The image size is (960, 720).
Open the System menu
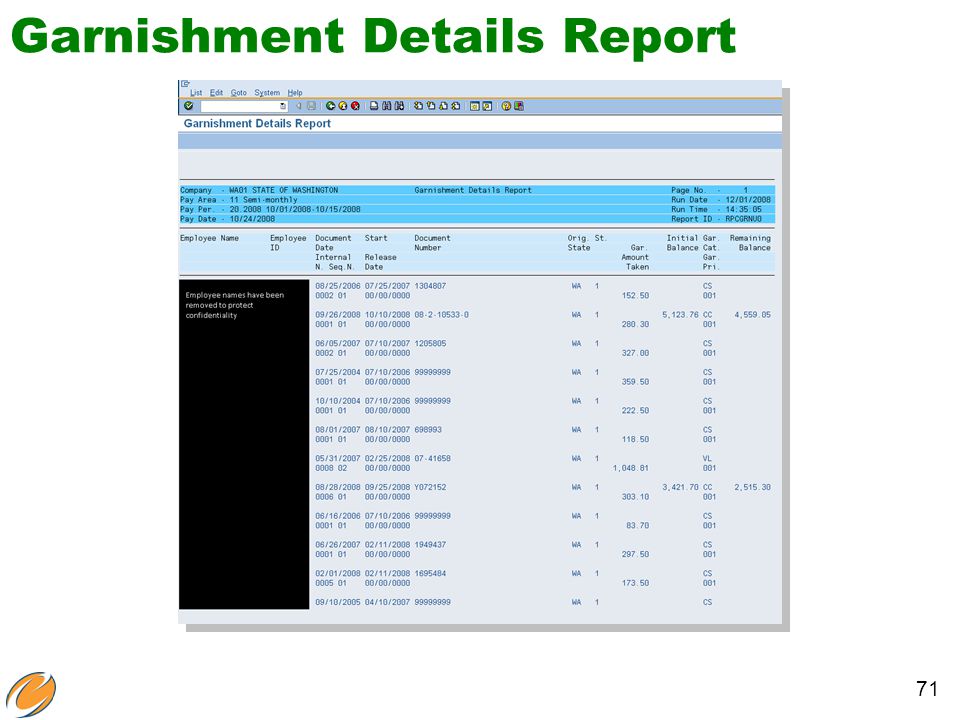pyautogui.click(x=267, y=92)
